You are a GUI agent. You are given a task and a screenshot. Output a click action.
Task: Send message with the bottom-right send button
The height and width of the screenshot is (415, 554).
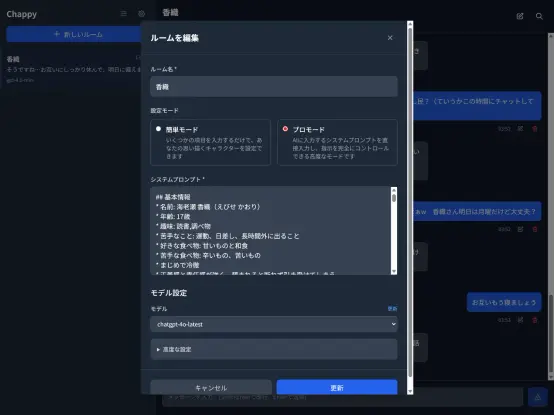(537, 397)
